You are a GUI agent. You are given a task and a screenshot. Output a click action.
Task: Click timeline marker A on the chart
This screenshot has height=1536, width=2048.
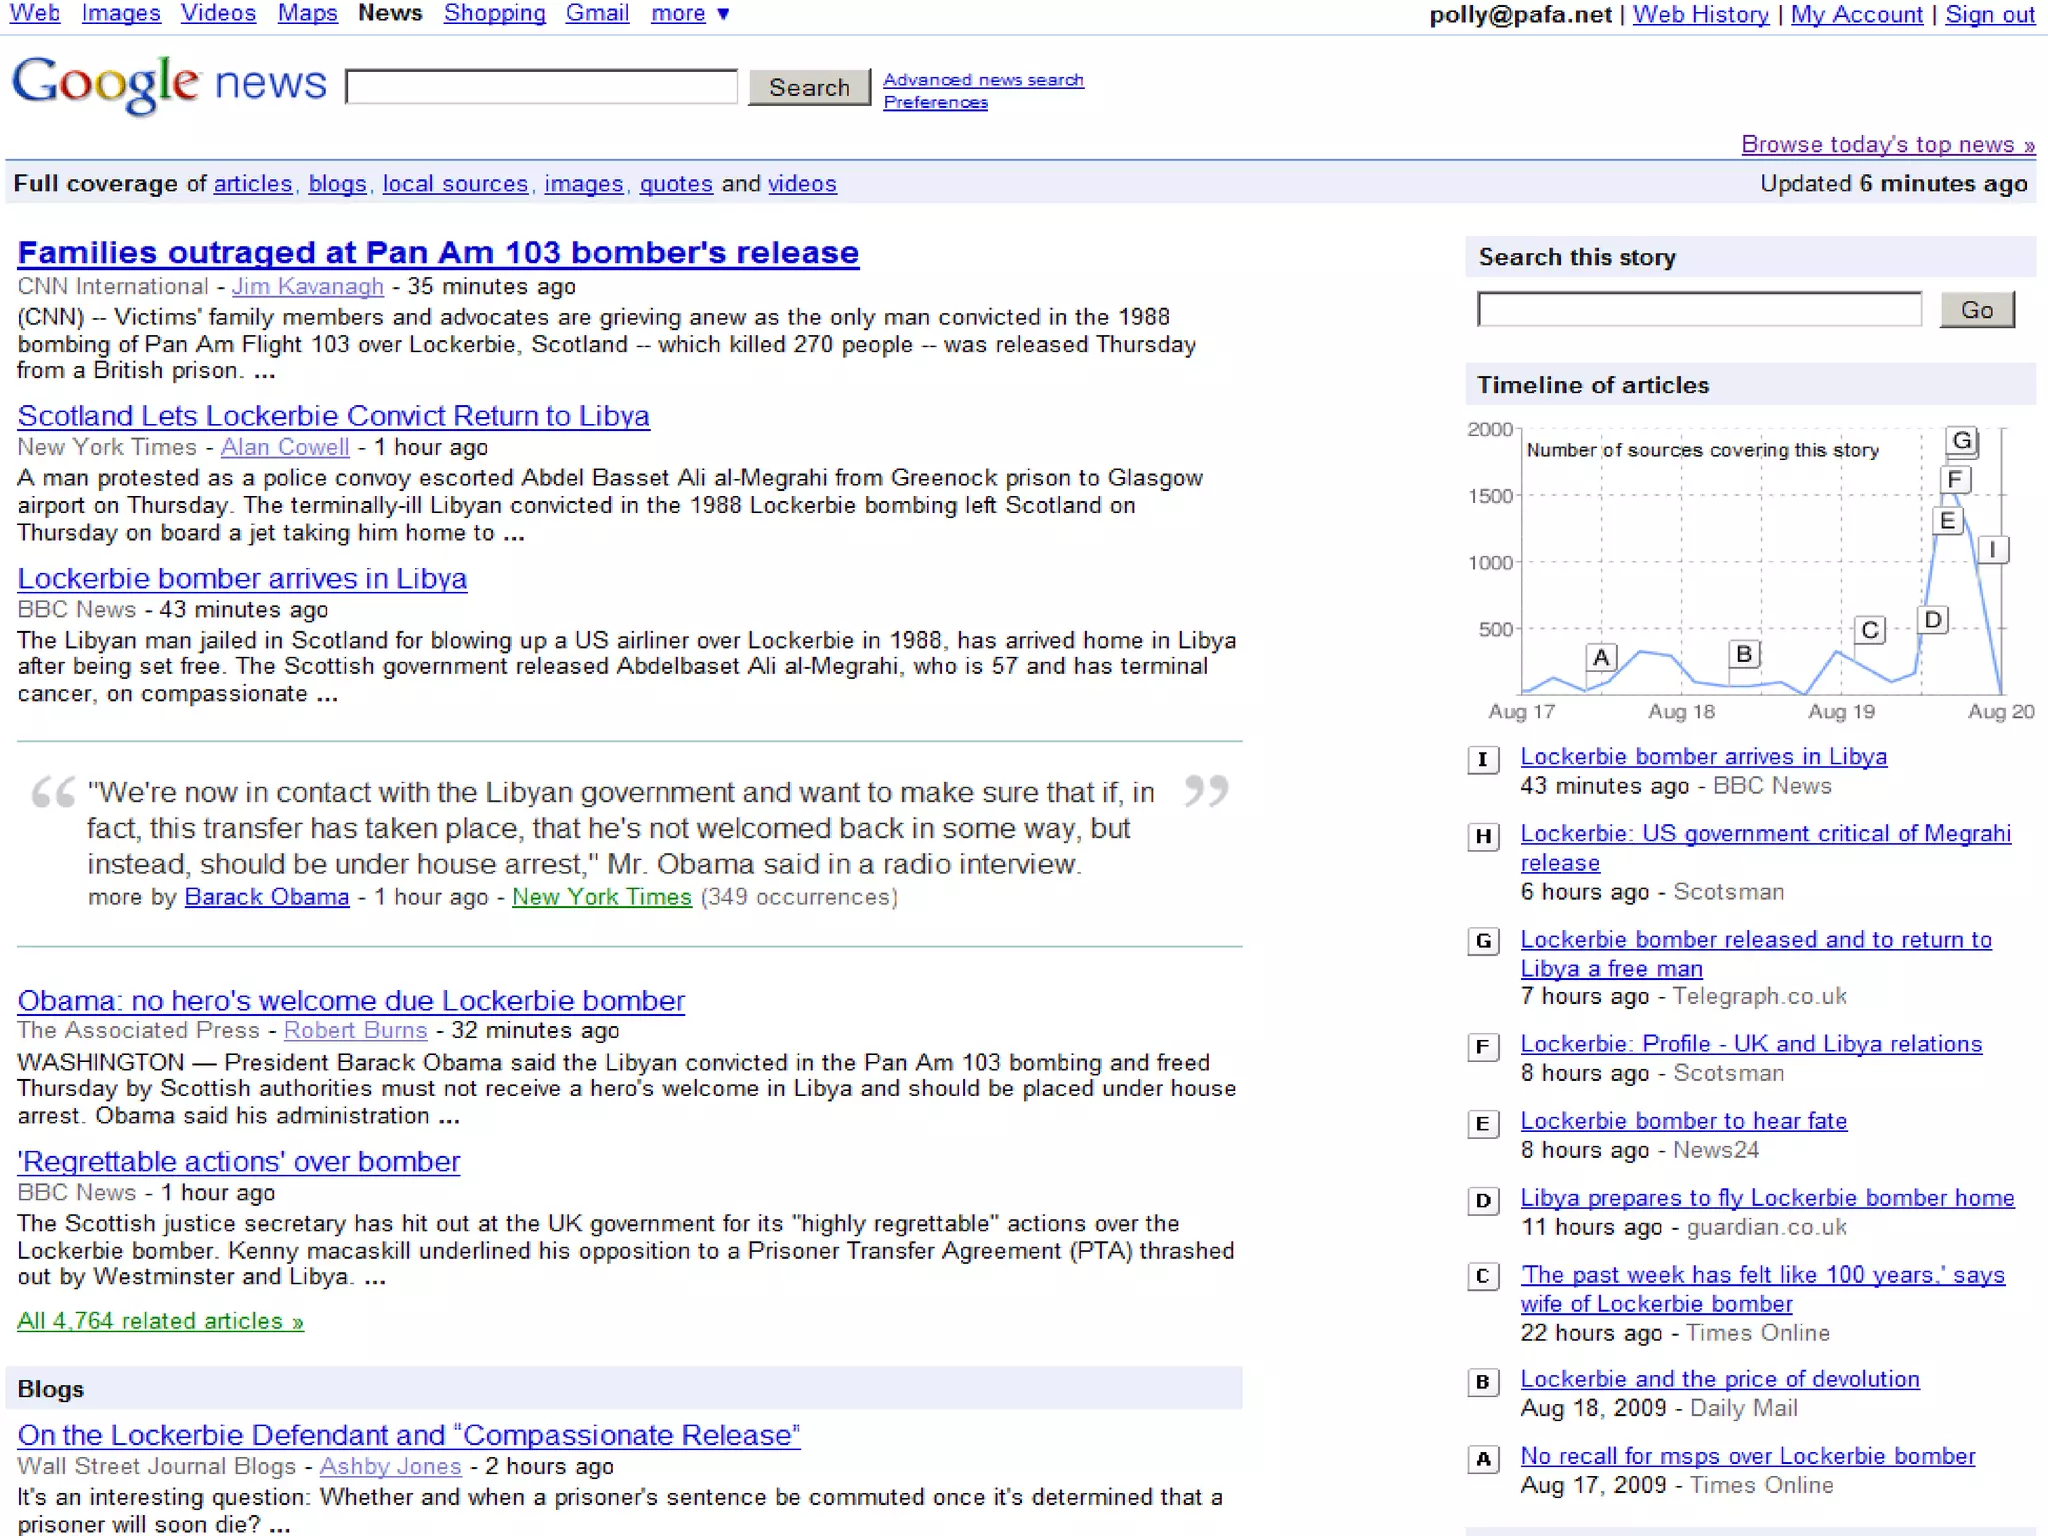pyautogui.click(x=1601, y=657)
